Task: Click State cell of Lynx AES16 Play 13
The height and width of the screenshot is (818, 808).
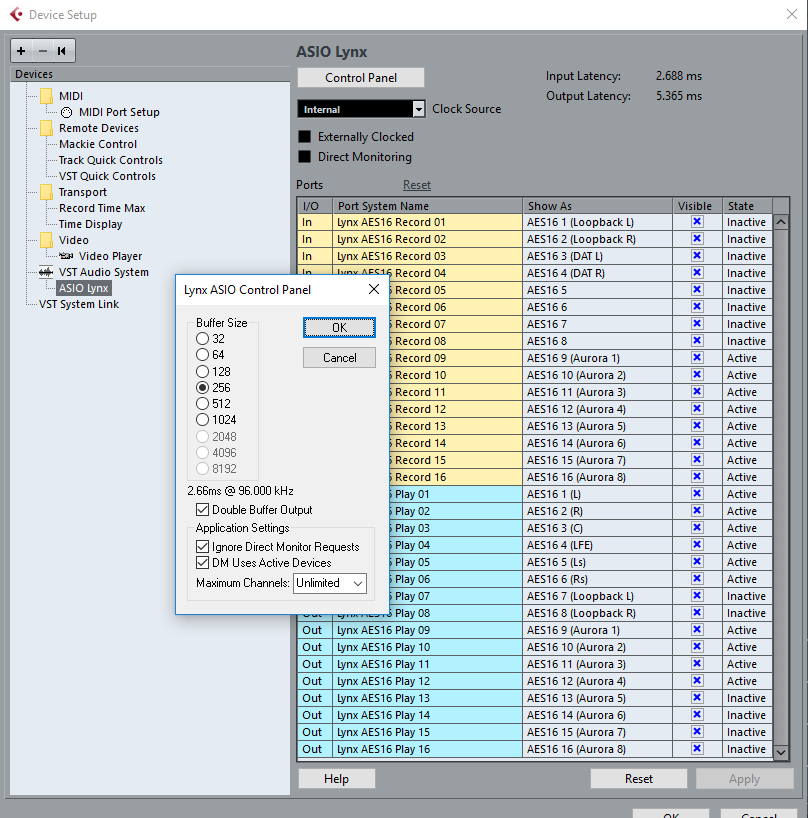Action: (747, 698)
